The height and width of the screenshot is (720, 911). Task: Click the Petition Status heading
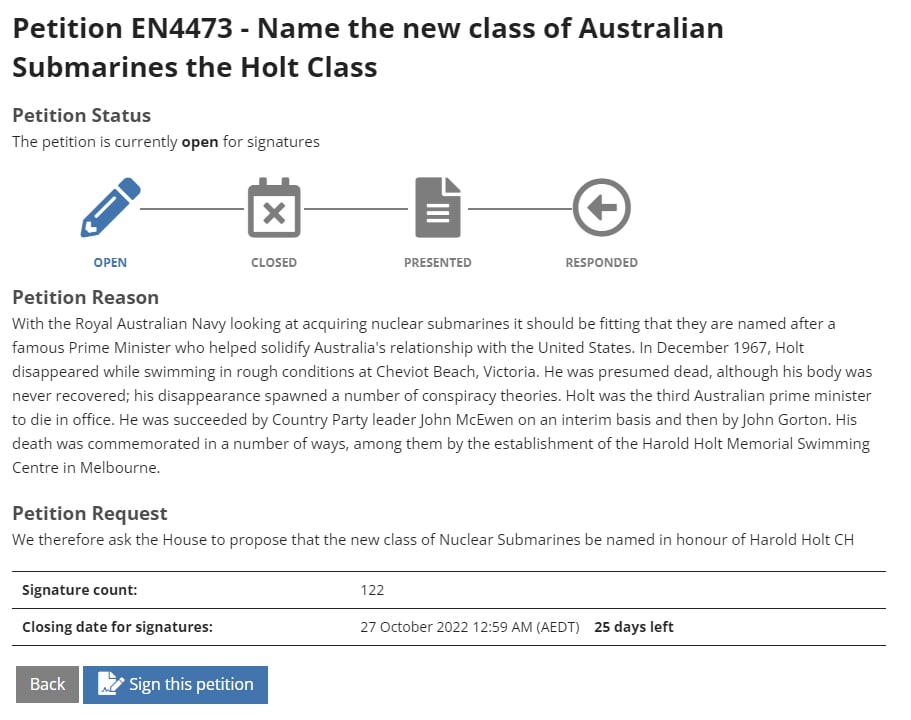click(81, 115)
